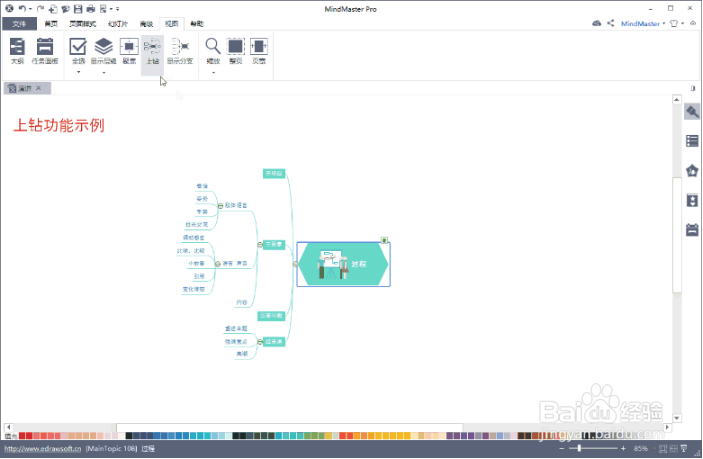Open the edrawsoft.cn link in status bar
The height and width of the screenshot is (459, 703).
[x=43, y=448]
